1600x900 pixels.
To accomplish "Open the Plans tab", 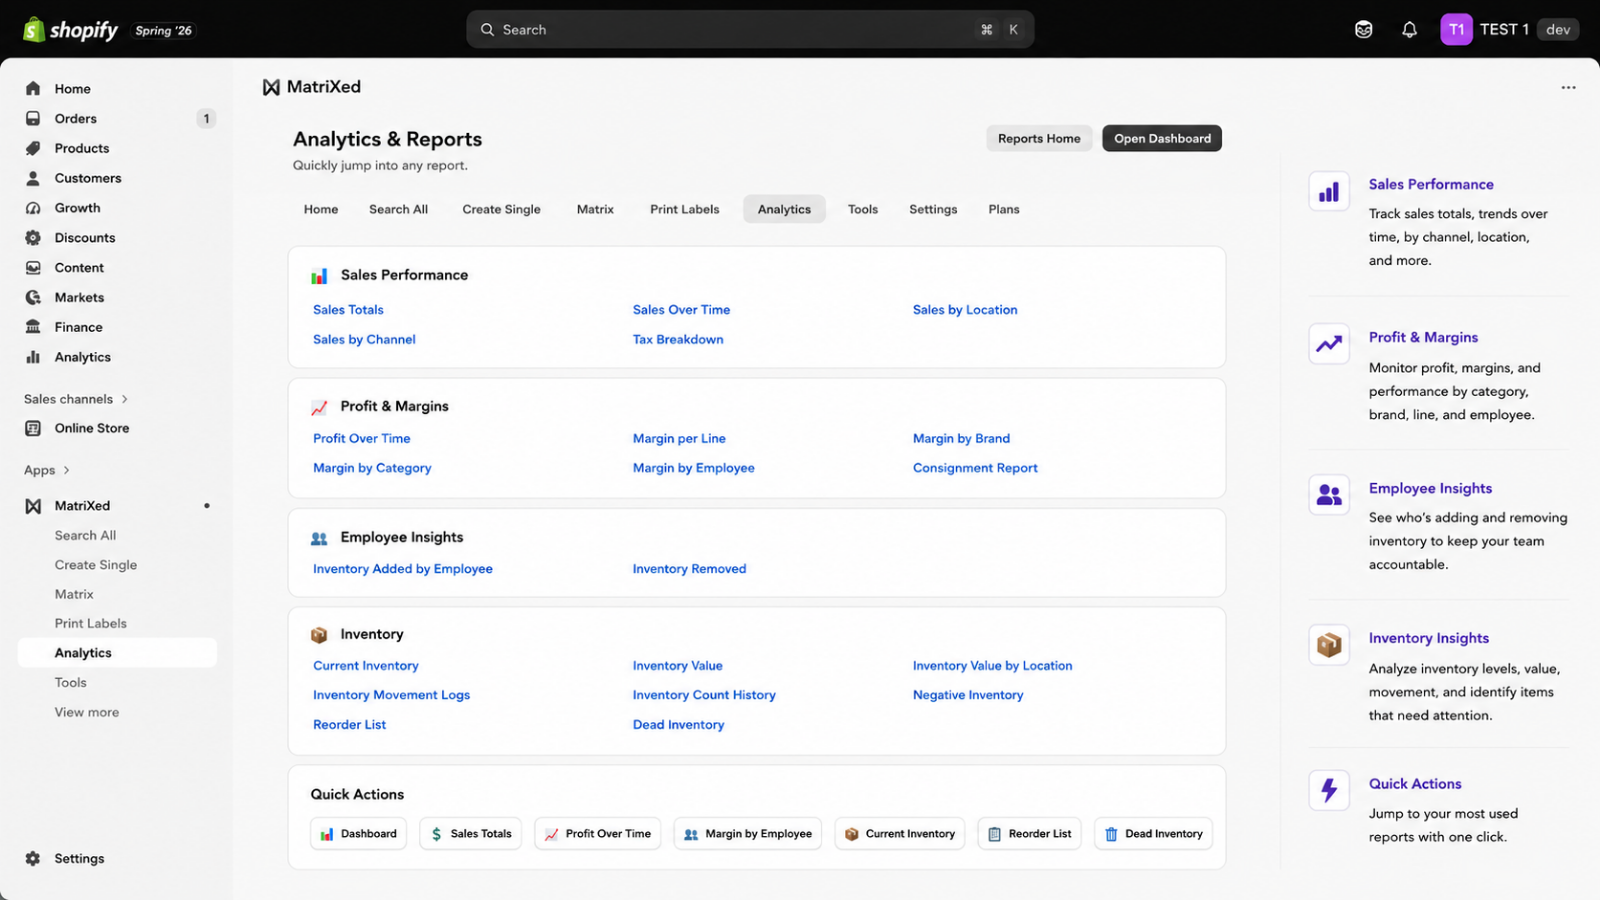I will click(x=1004, y=209).
